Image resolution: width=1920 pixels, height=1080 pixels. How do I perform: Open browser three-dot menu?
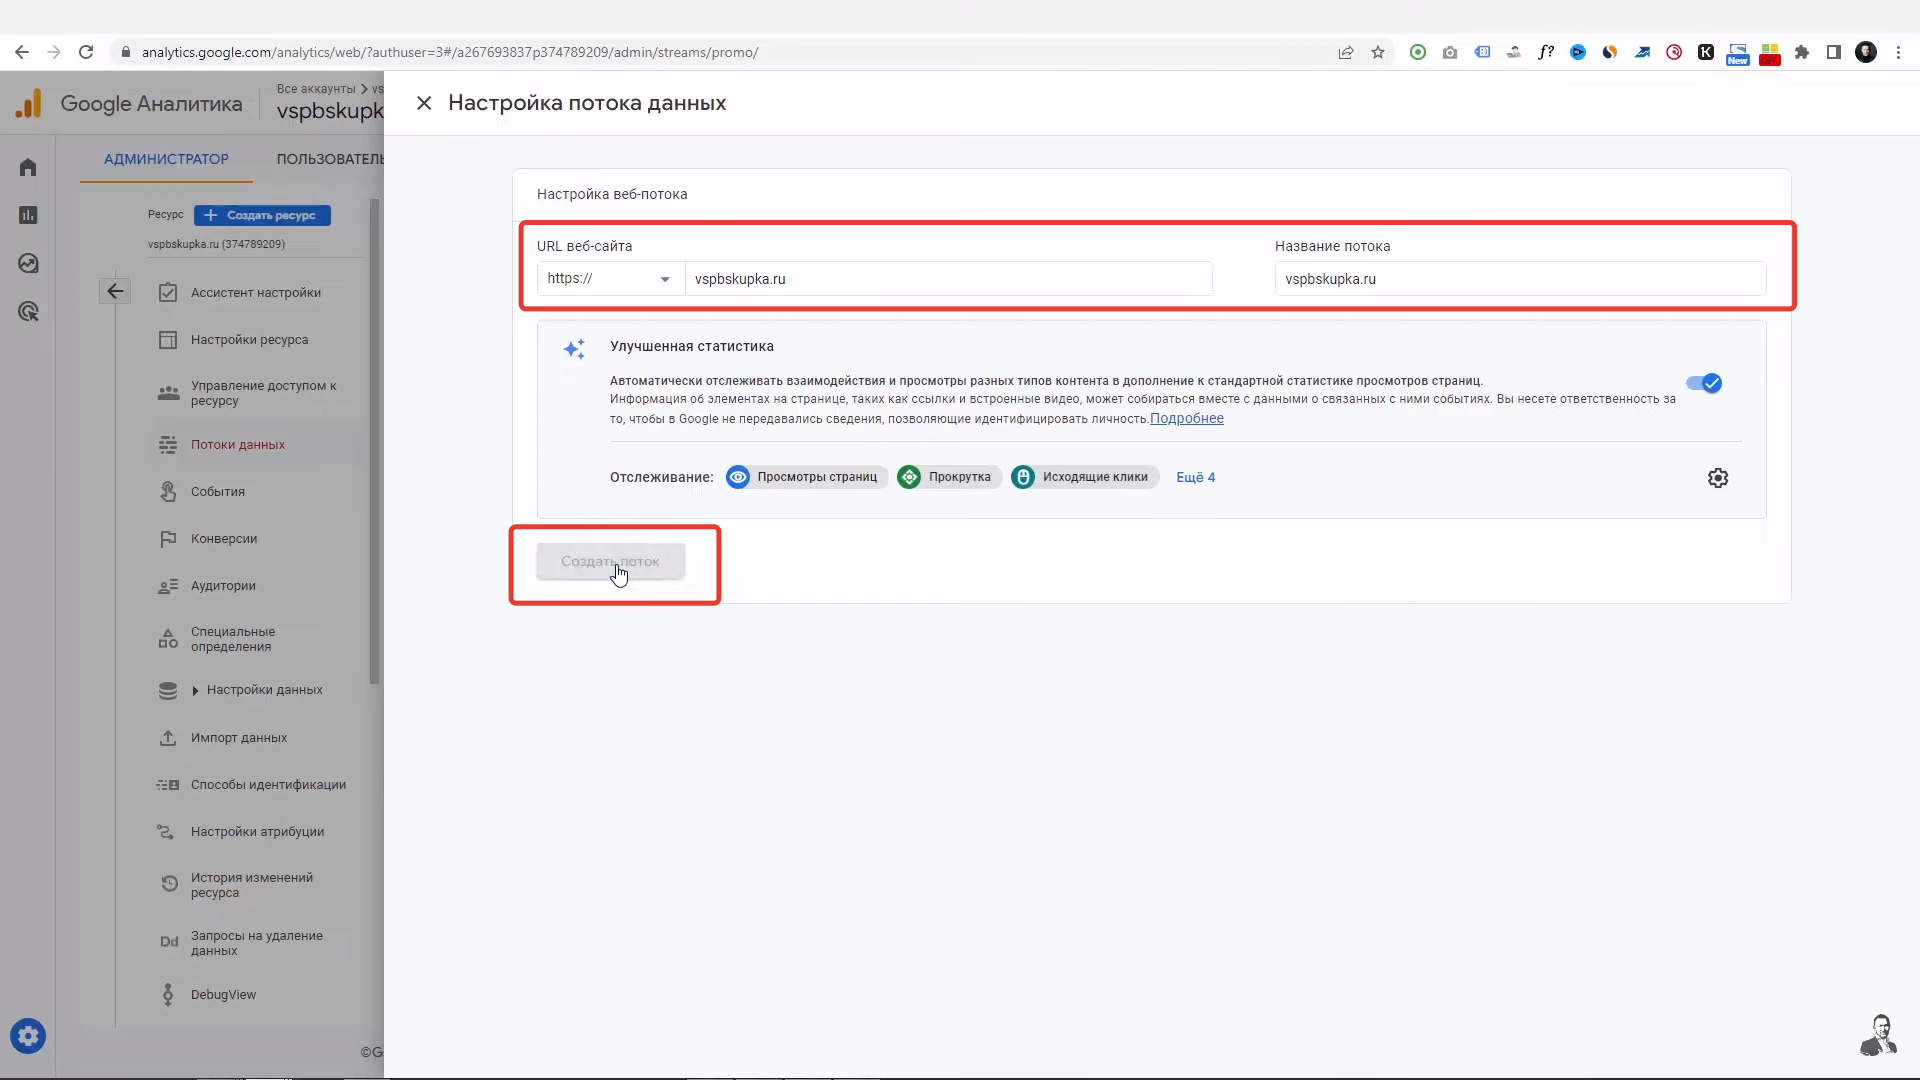tap(1898, 52)
